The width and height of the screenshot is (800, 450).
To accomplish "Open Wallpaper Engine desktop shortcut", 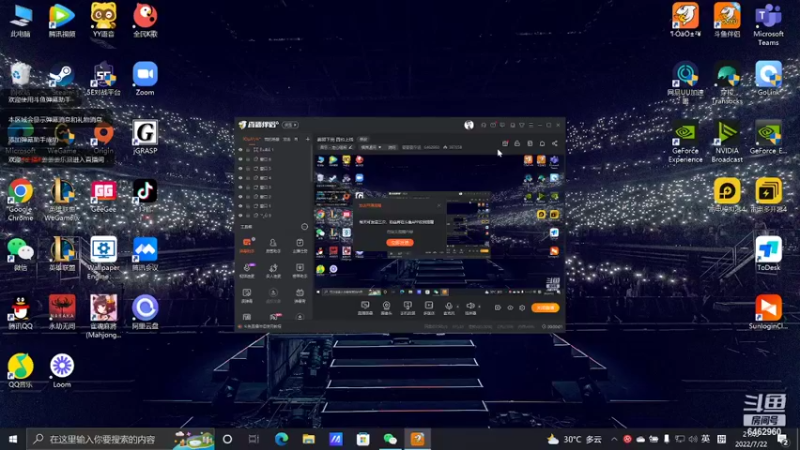I will coord(104,258).
